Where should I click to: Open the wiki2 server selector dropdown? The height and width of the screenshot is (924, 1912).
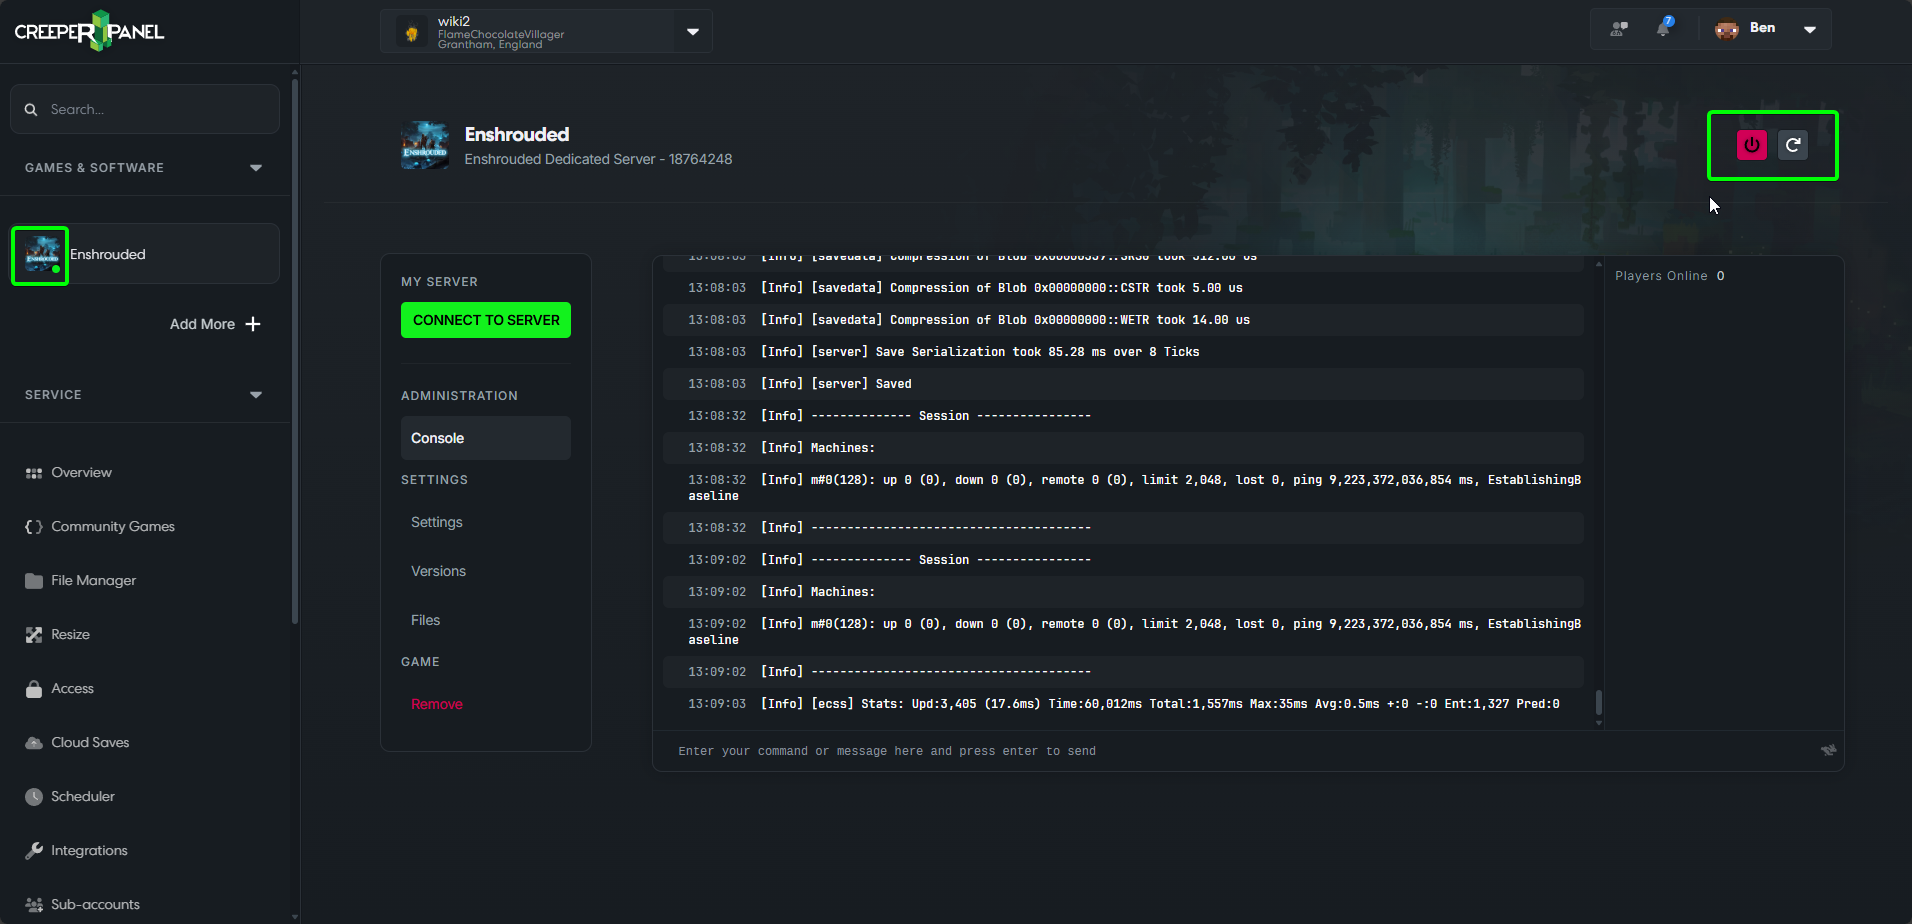click(x=693, y=32)
